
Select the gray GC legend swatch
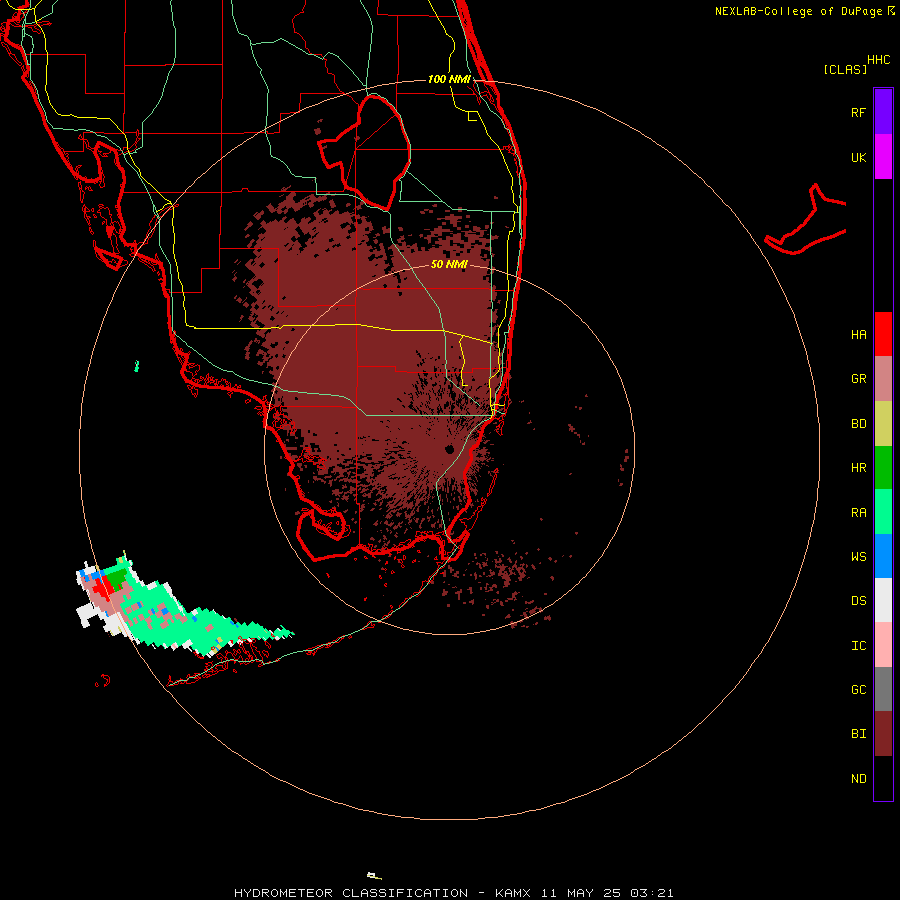[x=883, y=689]
